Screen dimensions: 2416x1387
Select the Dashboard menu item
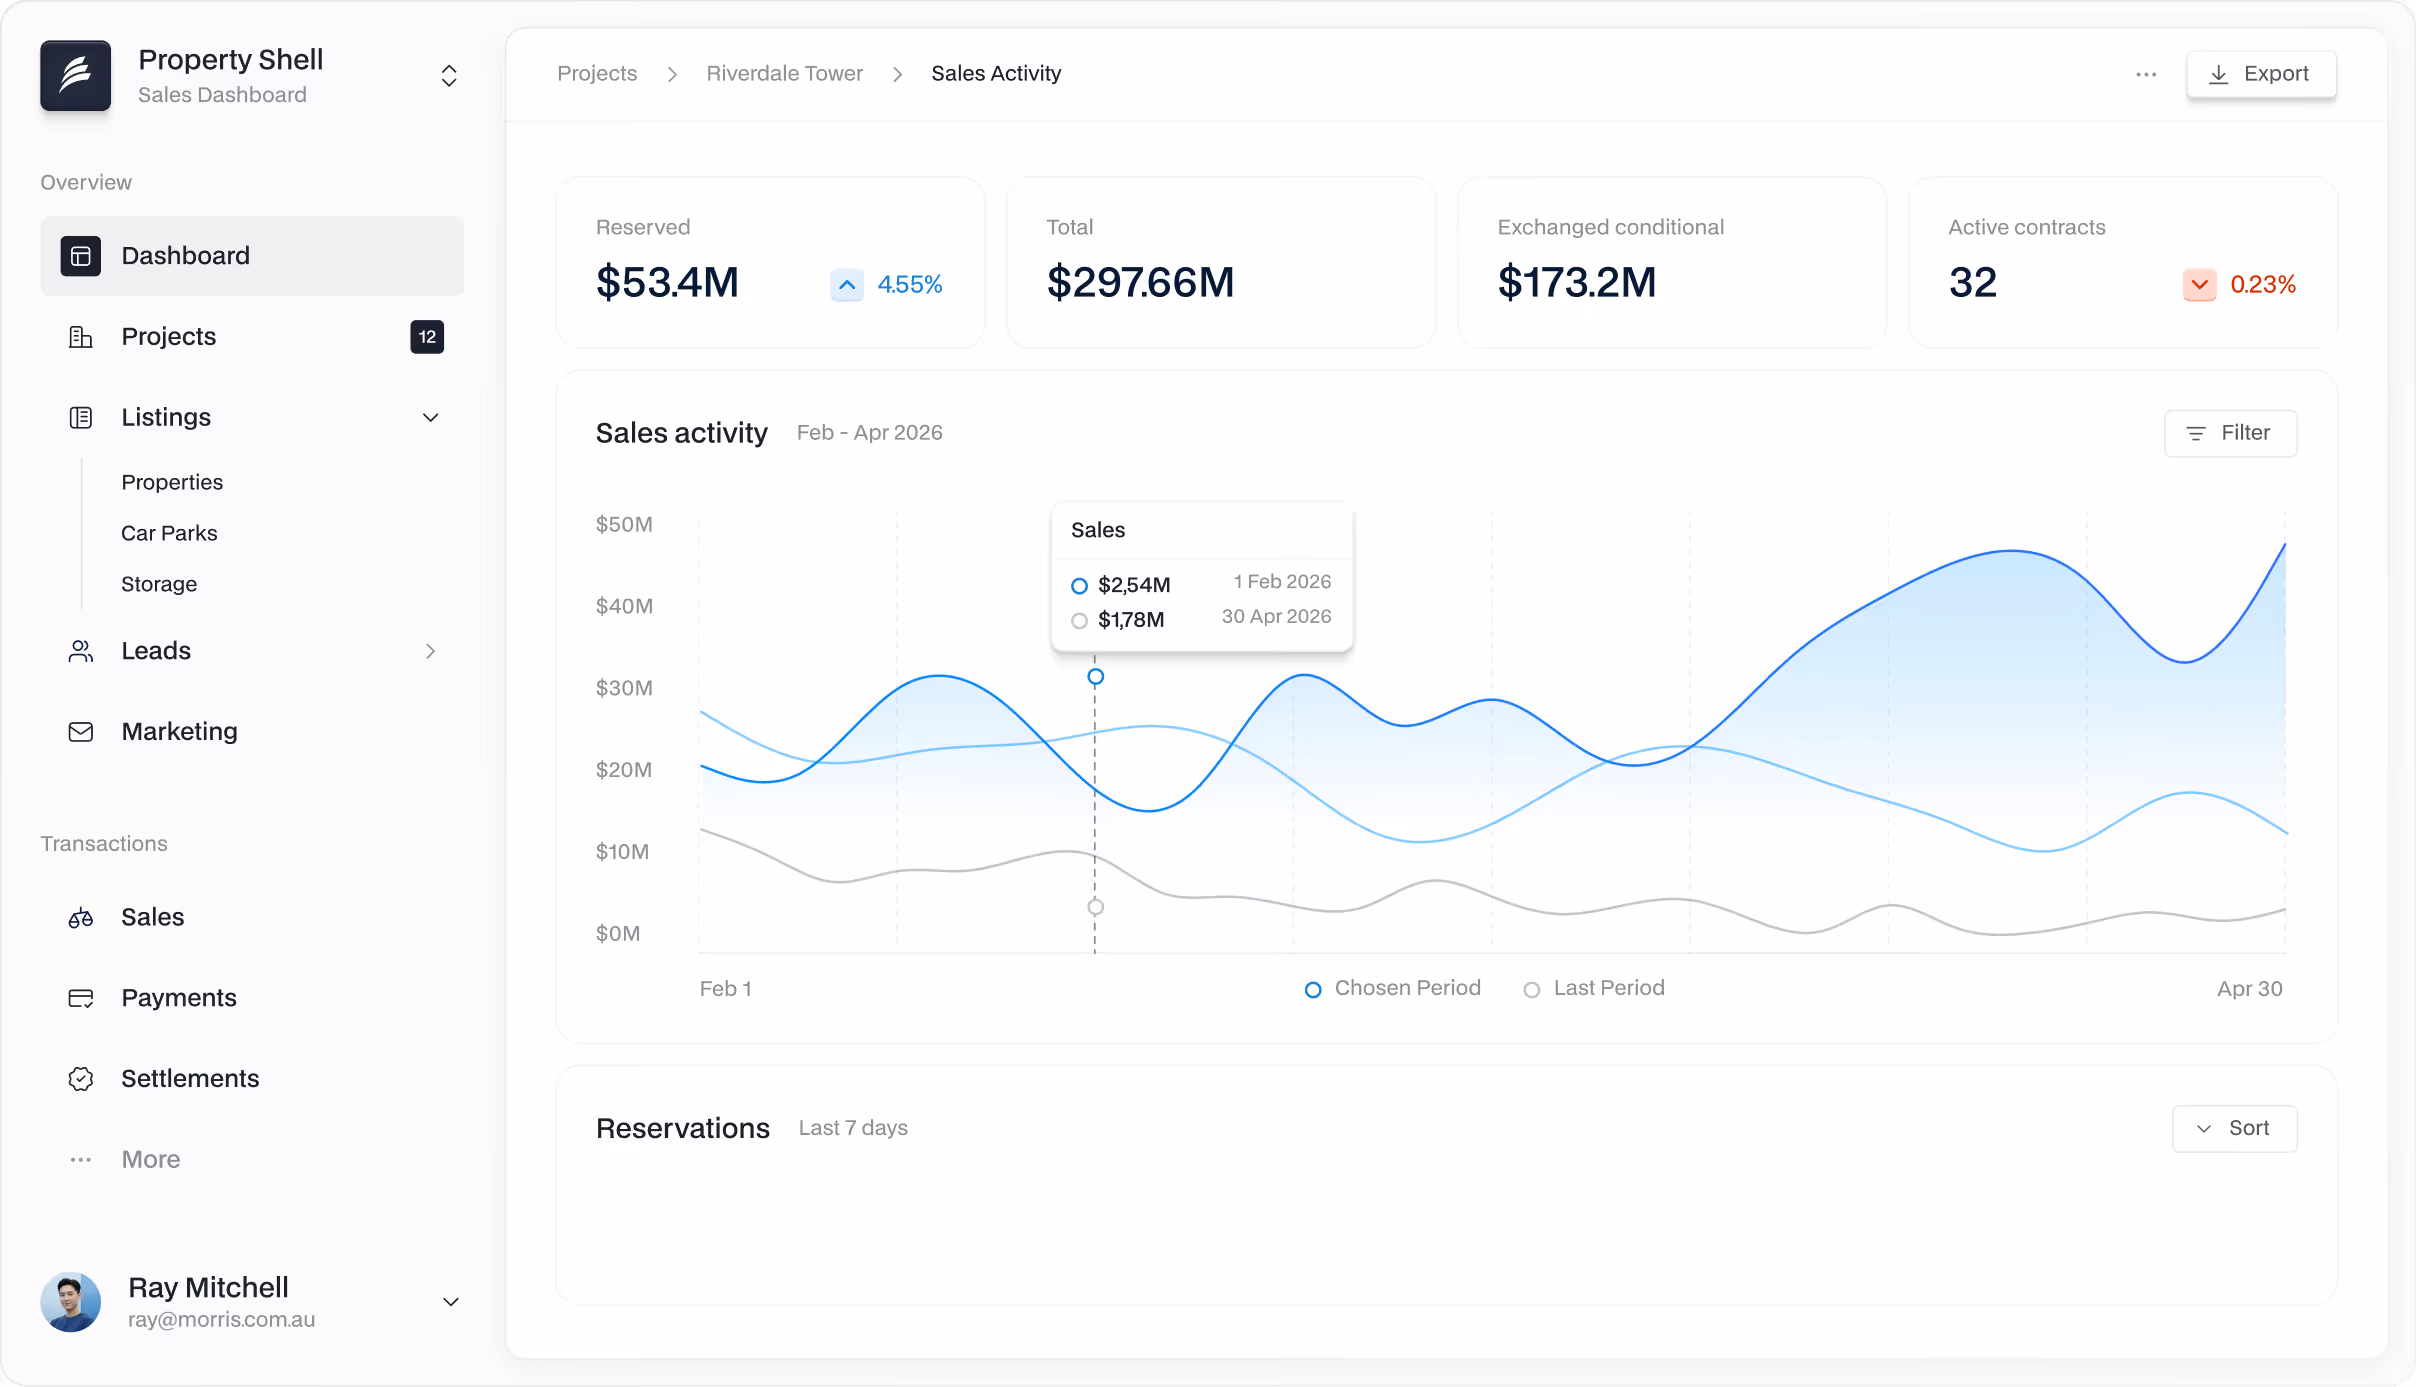[252, 256]
